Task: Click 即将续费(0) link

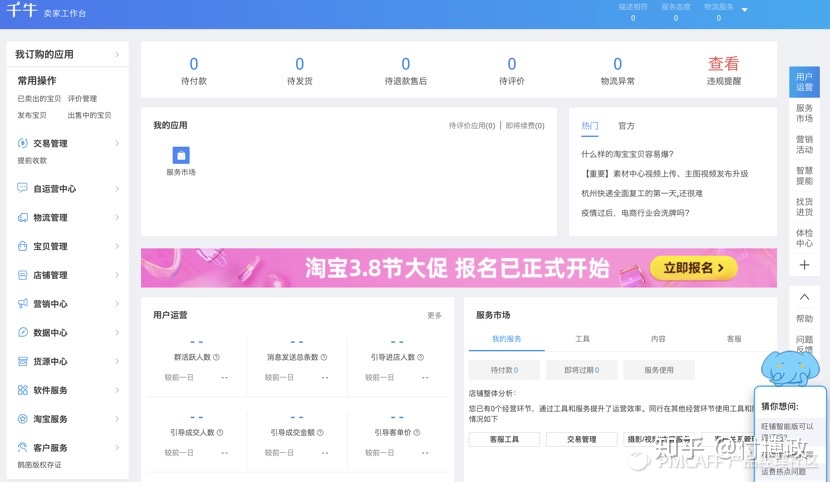Action: [525, 126]
